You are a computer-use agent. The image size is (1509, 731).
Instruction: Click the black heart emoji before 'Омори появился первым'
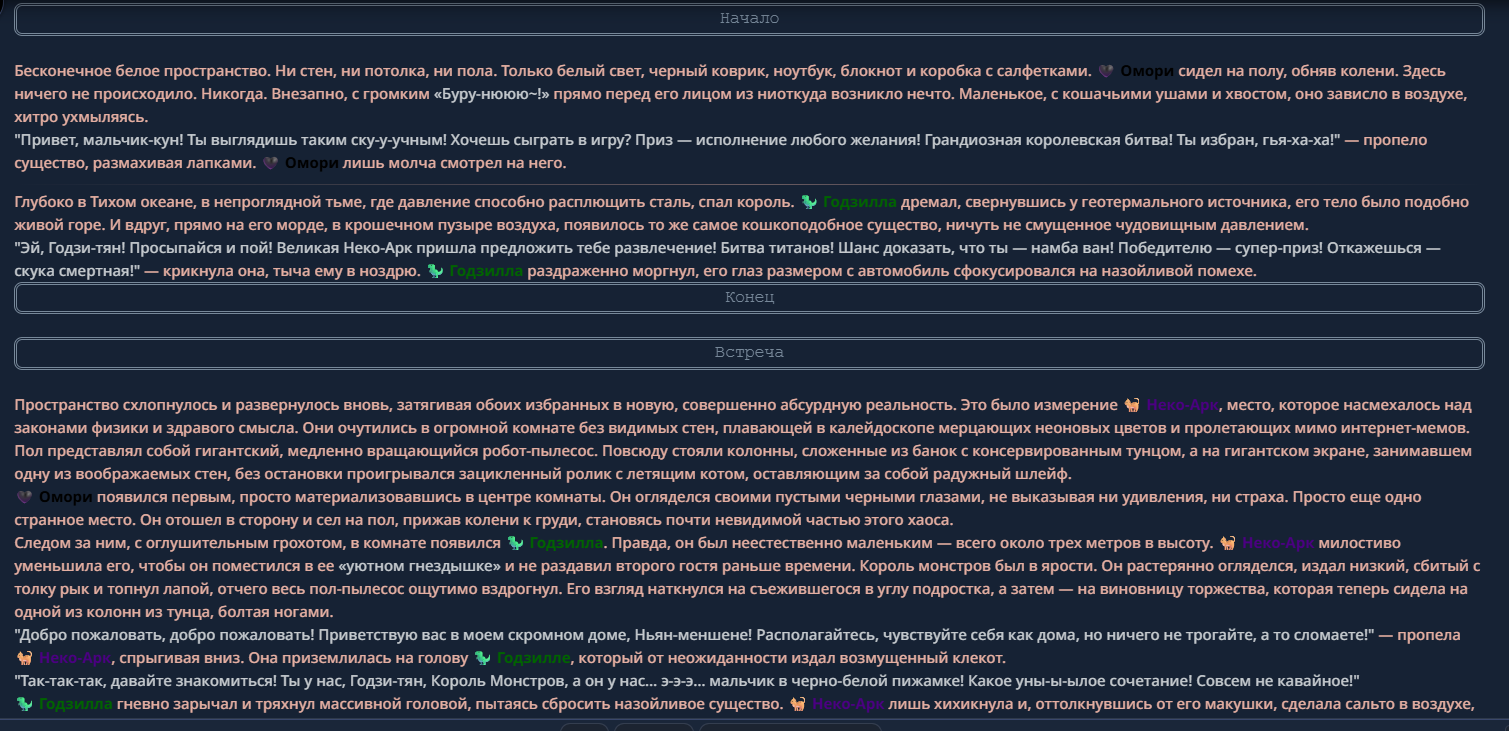tap(26, 497)
